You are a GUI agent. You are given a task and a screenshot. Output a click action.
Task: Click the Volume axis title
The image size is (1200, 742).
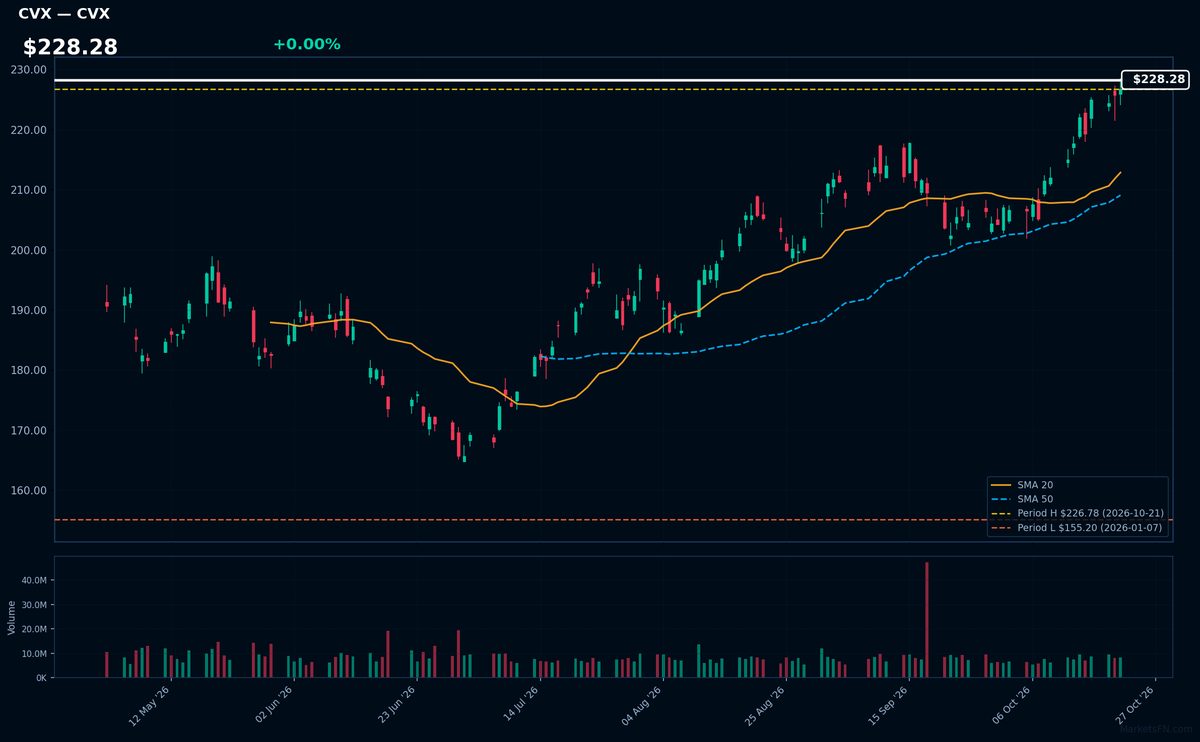pos(12,617)
